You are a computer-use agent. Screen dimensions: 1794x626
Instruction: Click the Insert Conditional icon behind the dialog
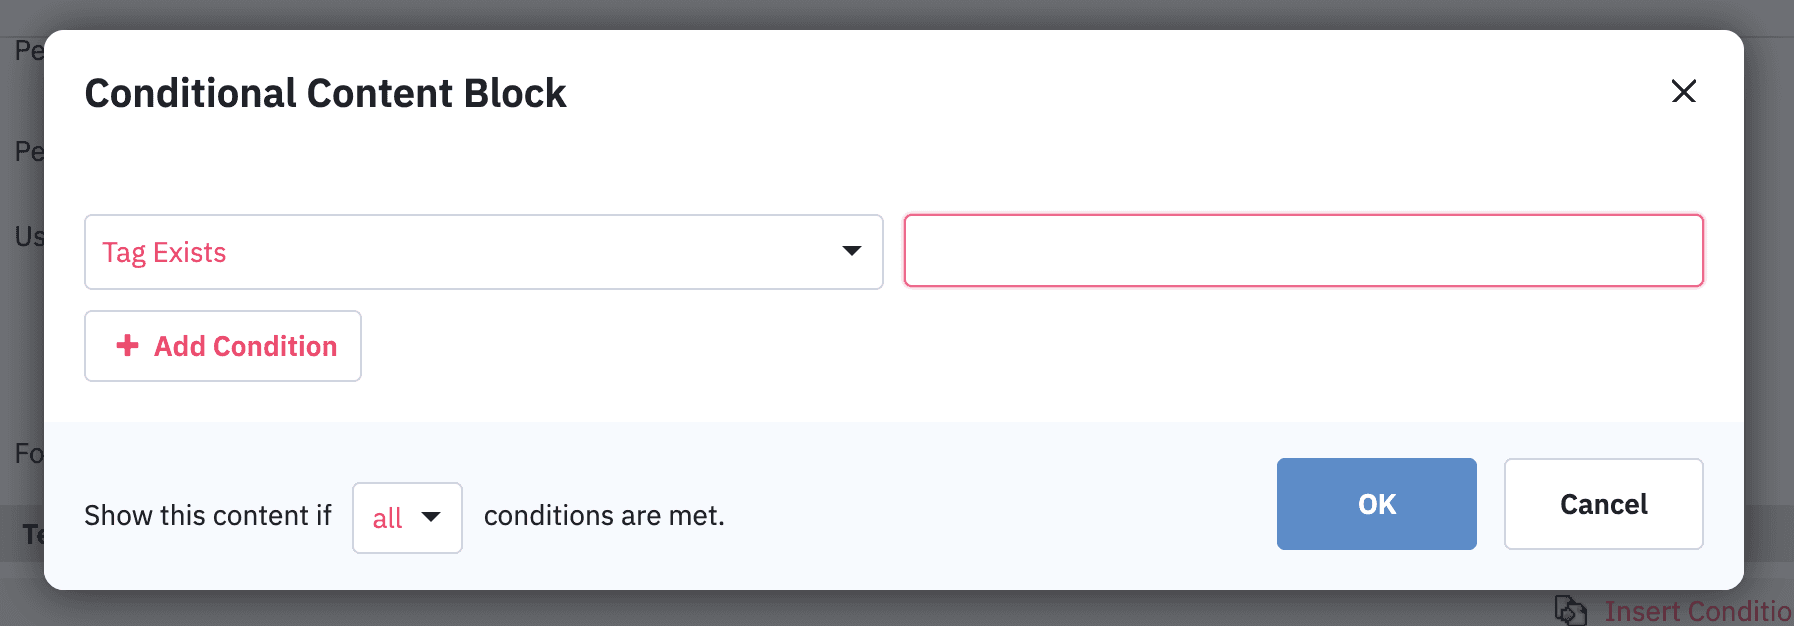(1570, 610)
